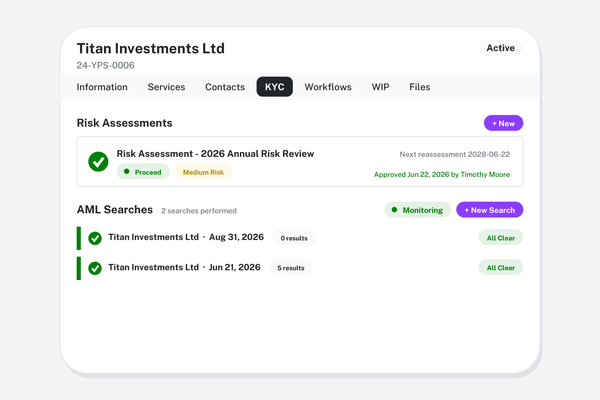This screenshot has height=400, width=600.
Task: Click the Proceed badge
Action: click(x=143, y=172)
